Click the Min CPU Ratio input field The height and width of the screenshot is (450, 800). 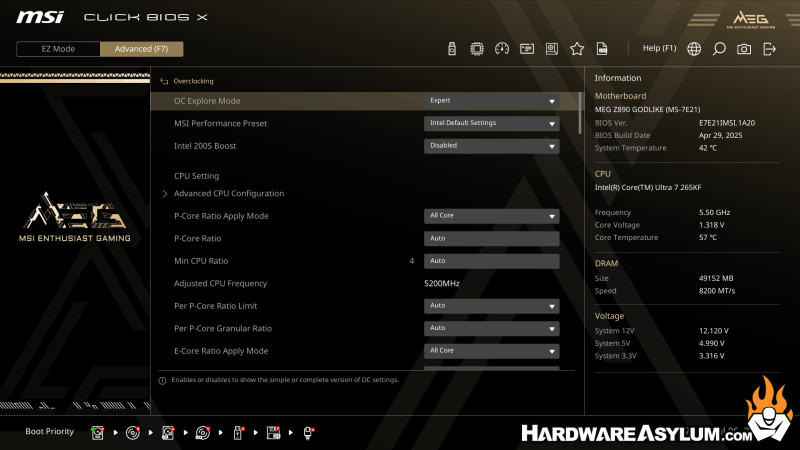(491, 261)
